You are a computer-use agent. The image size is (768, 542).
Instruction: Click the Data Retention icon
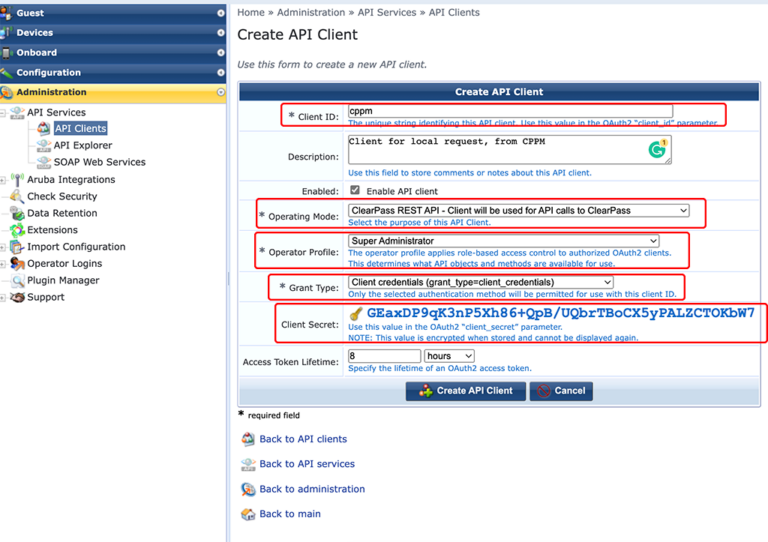tap(17, 213)
